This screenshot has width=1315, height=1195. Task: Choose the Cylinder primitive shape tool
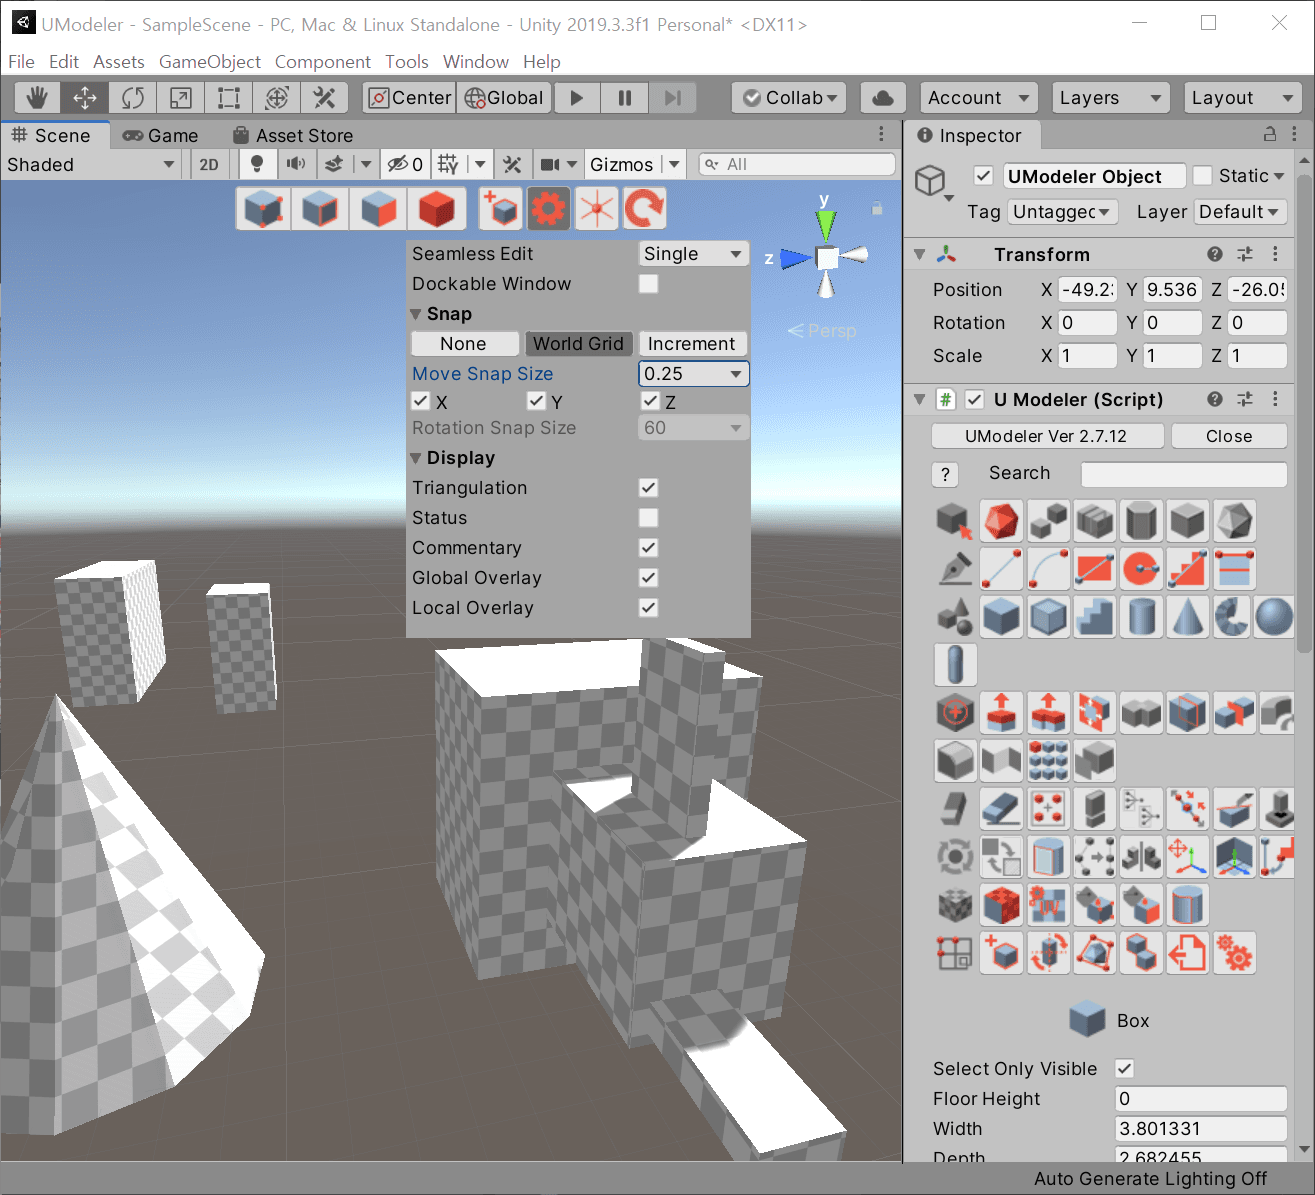point(1141,617)
